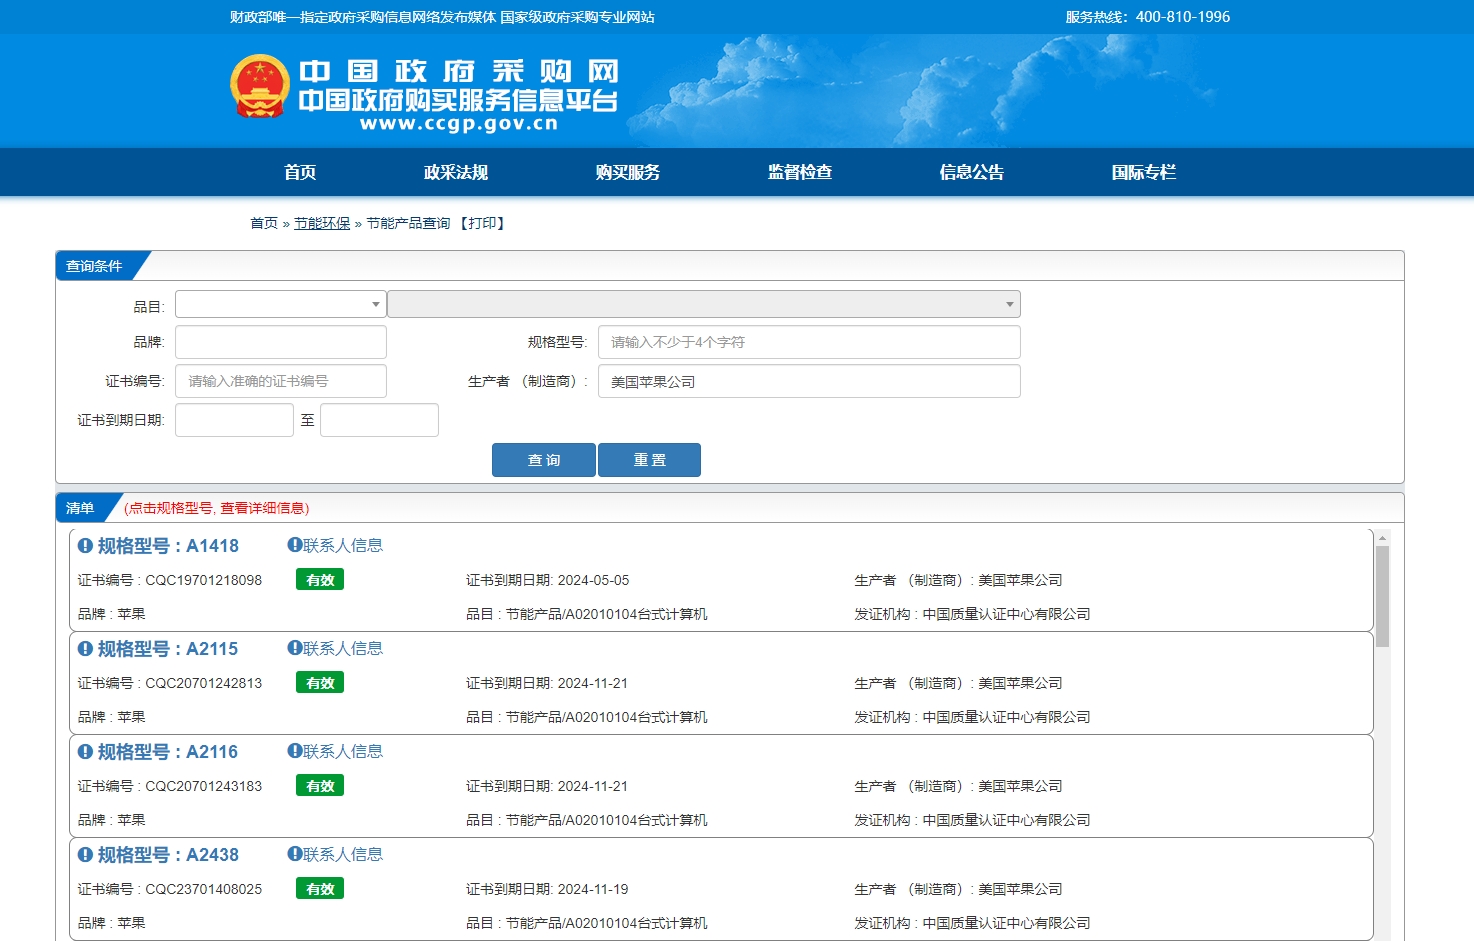
Task: Click expiry date 2024-11-19 text
Action: [x=593, y=889]
